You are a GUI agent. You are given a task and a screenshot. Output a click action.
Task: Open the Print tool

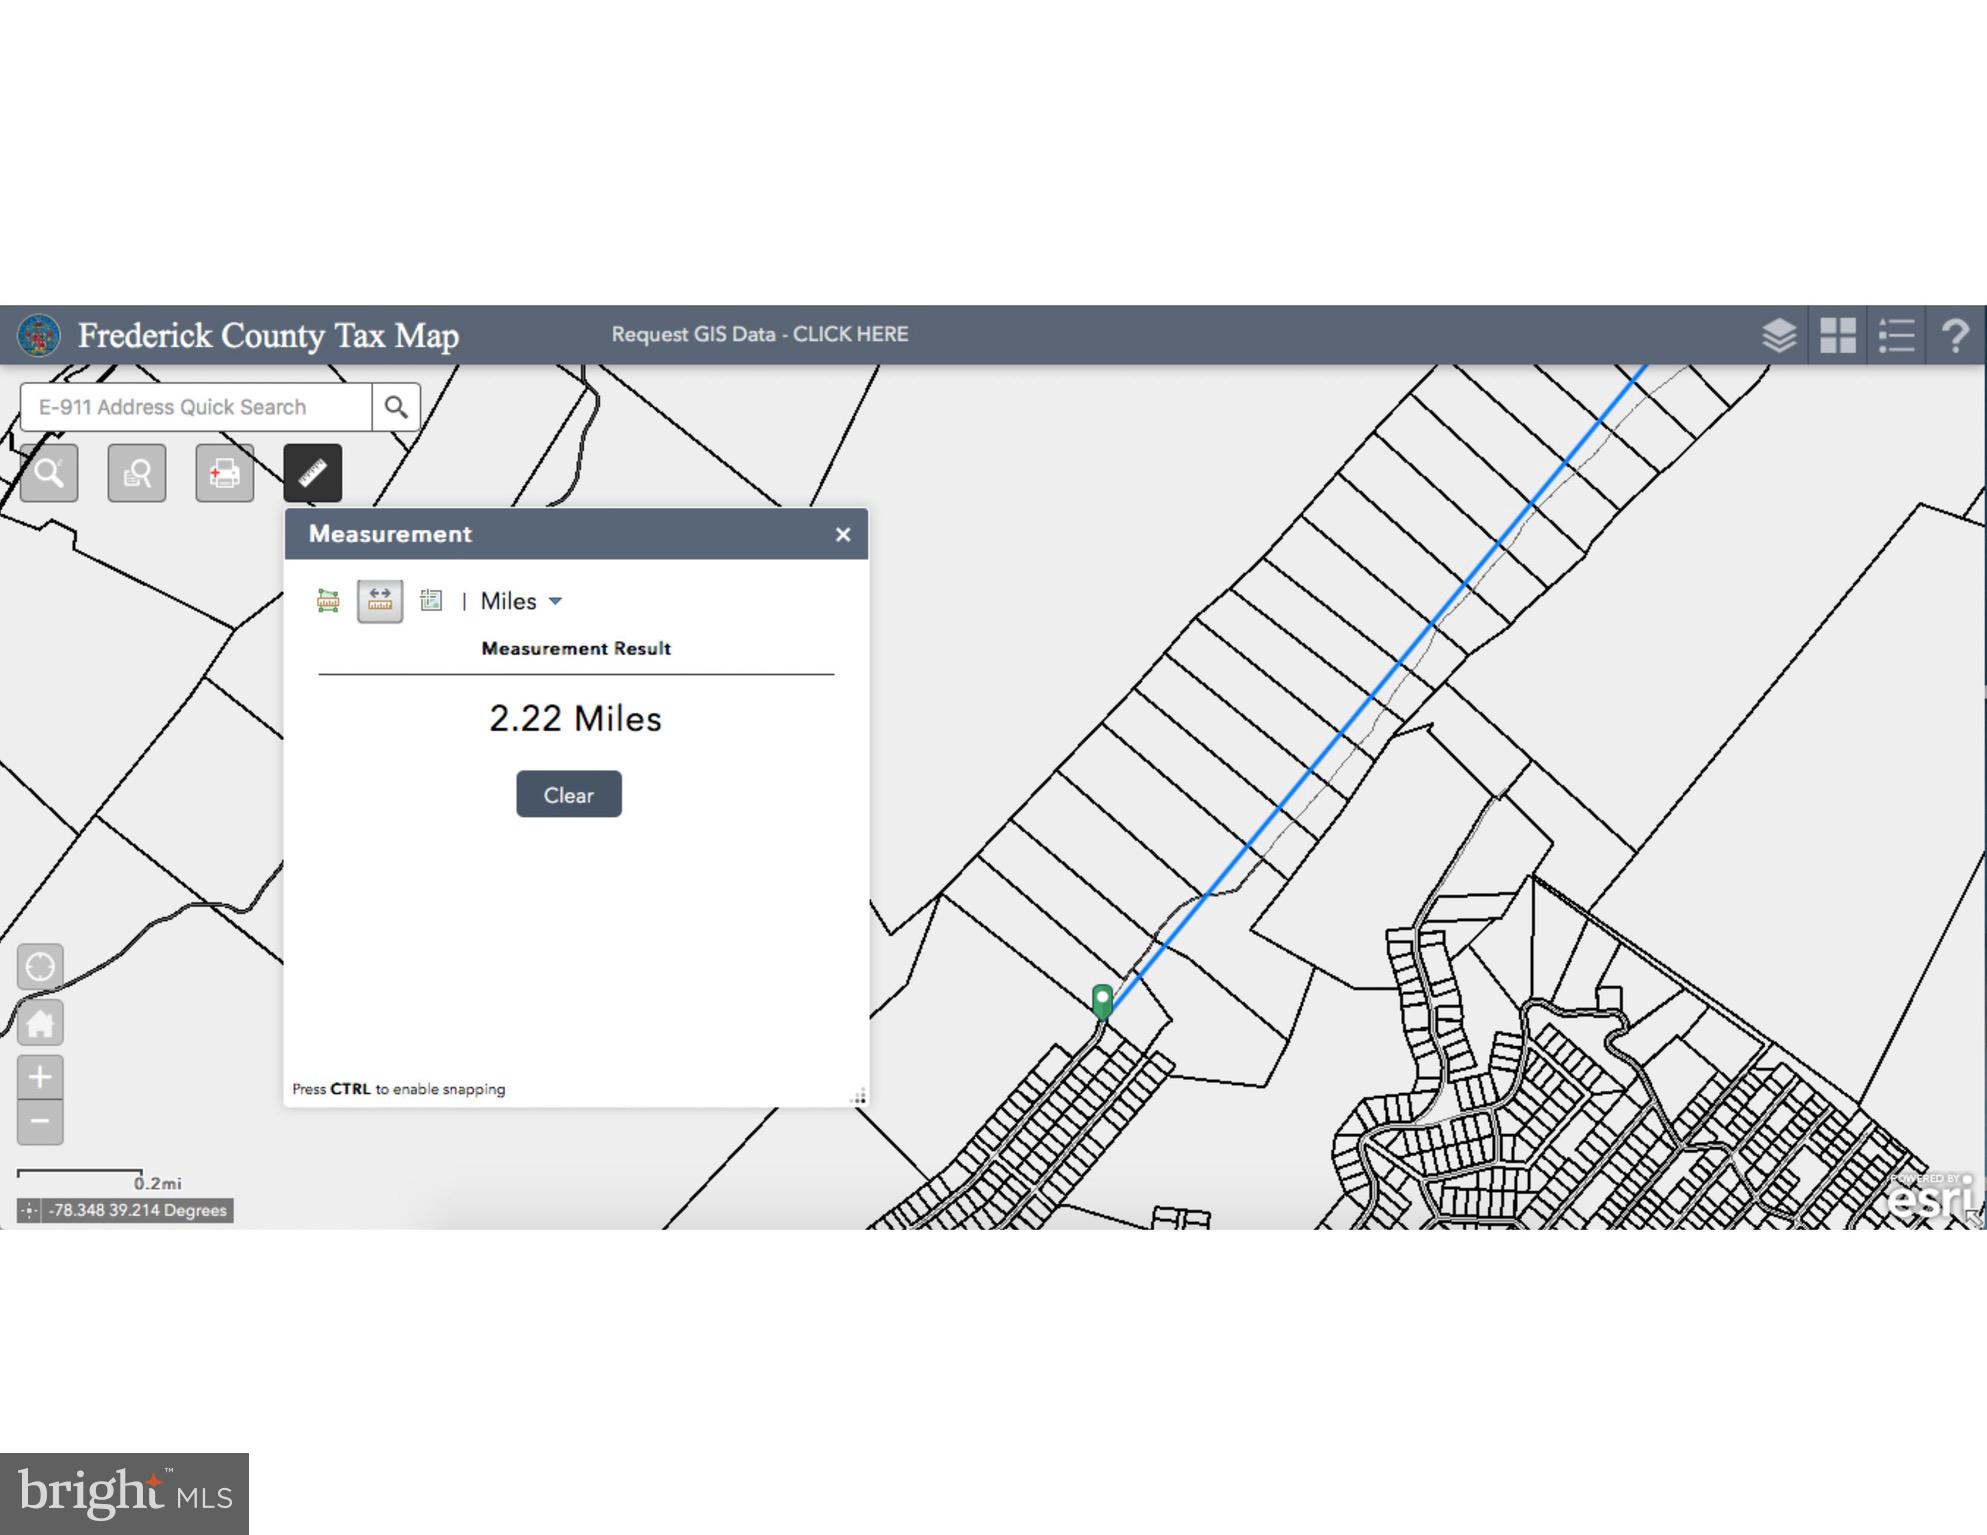[224, 473]
